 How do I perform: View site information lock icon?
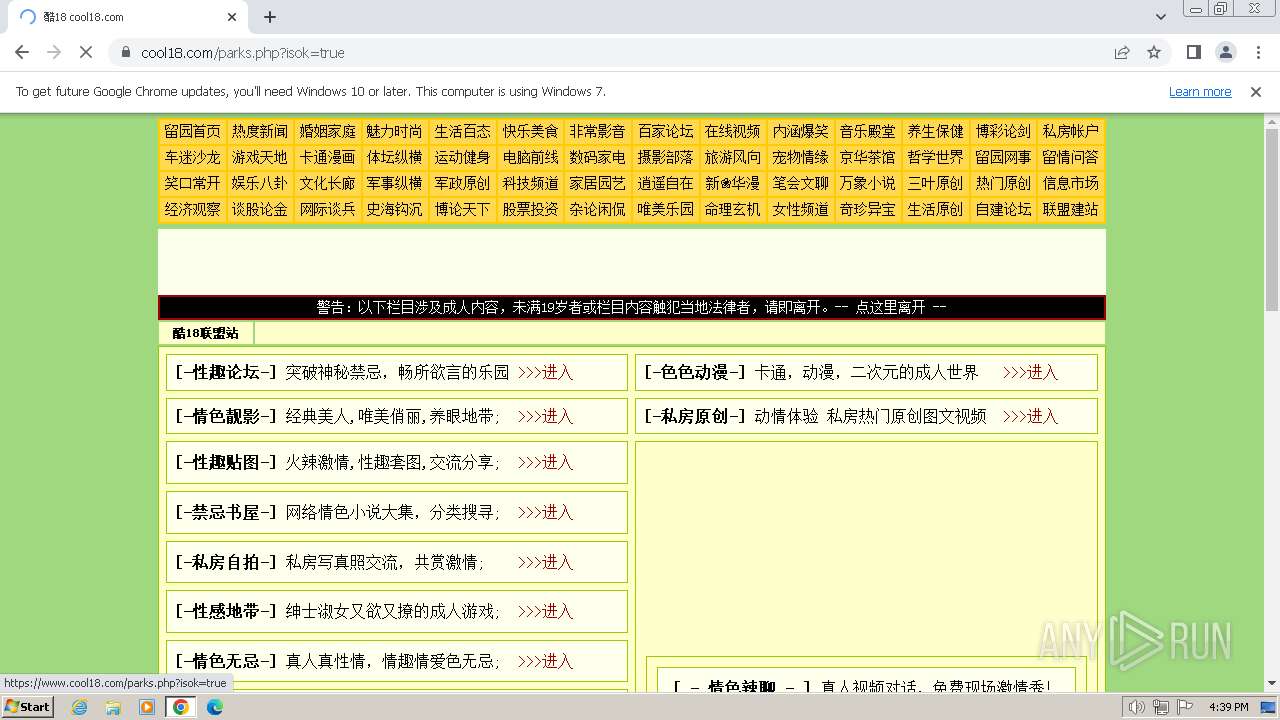126,52
